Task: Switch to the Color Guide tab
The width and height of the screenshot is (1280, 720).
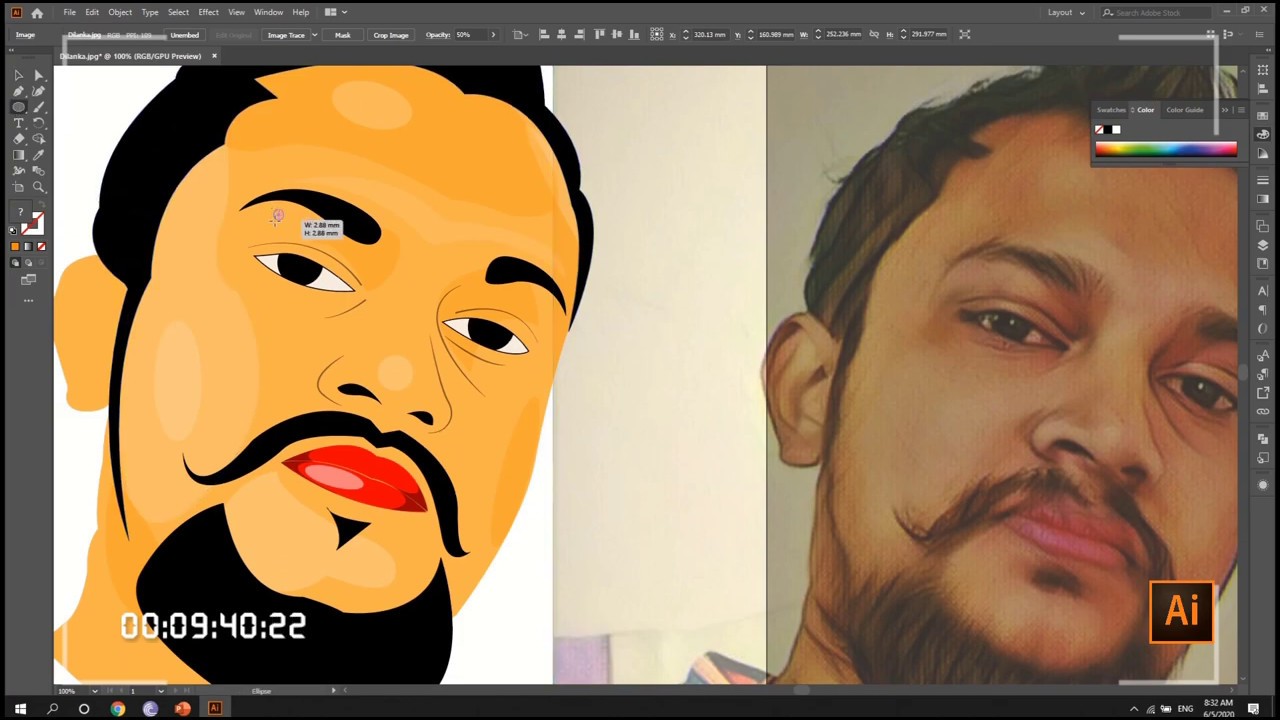Action: click(1185, 110)
